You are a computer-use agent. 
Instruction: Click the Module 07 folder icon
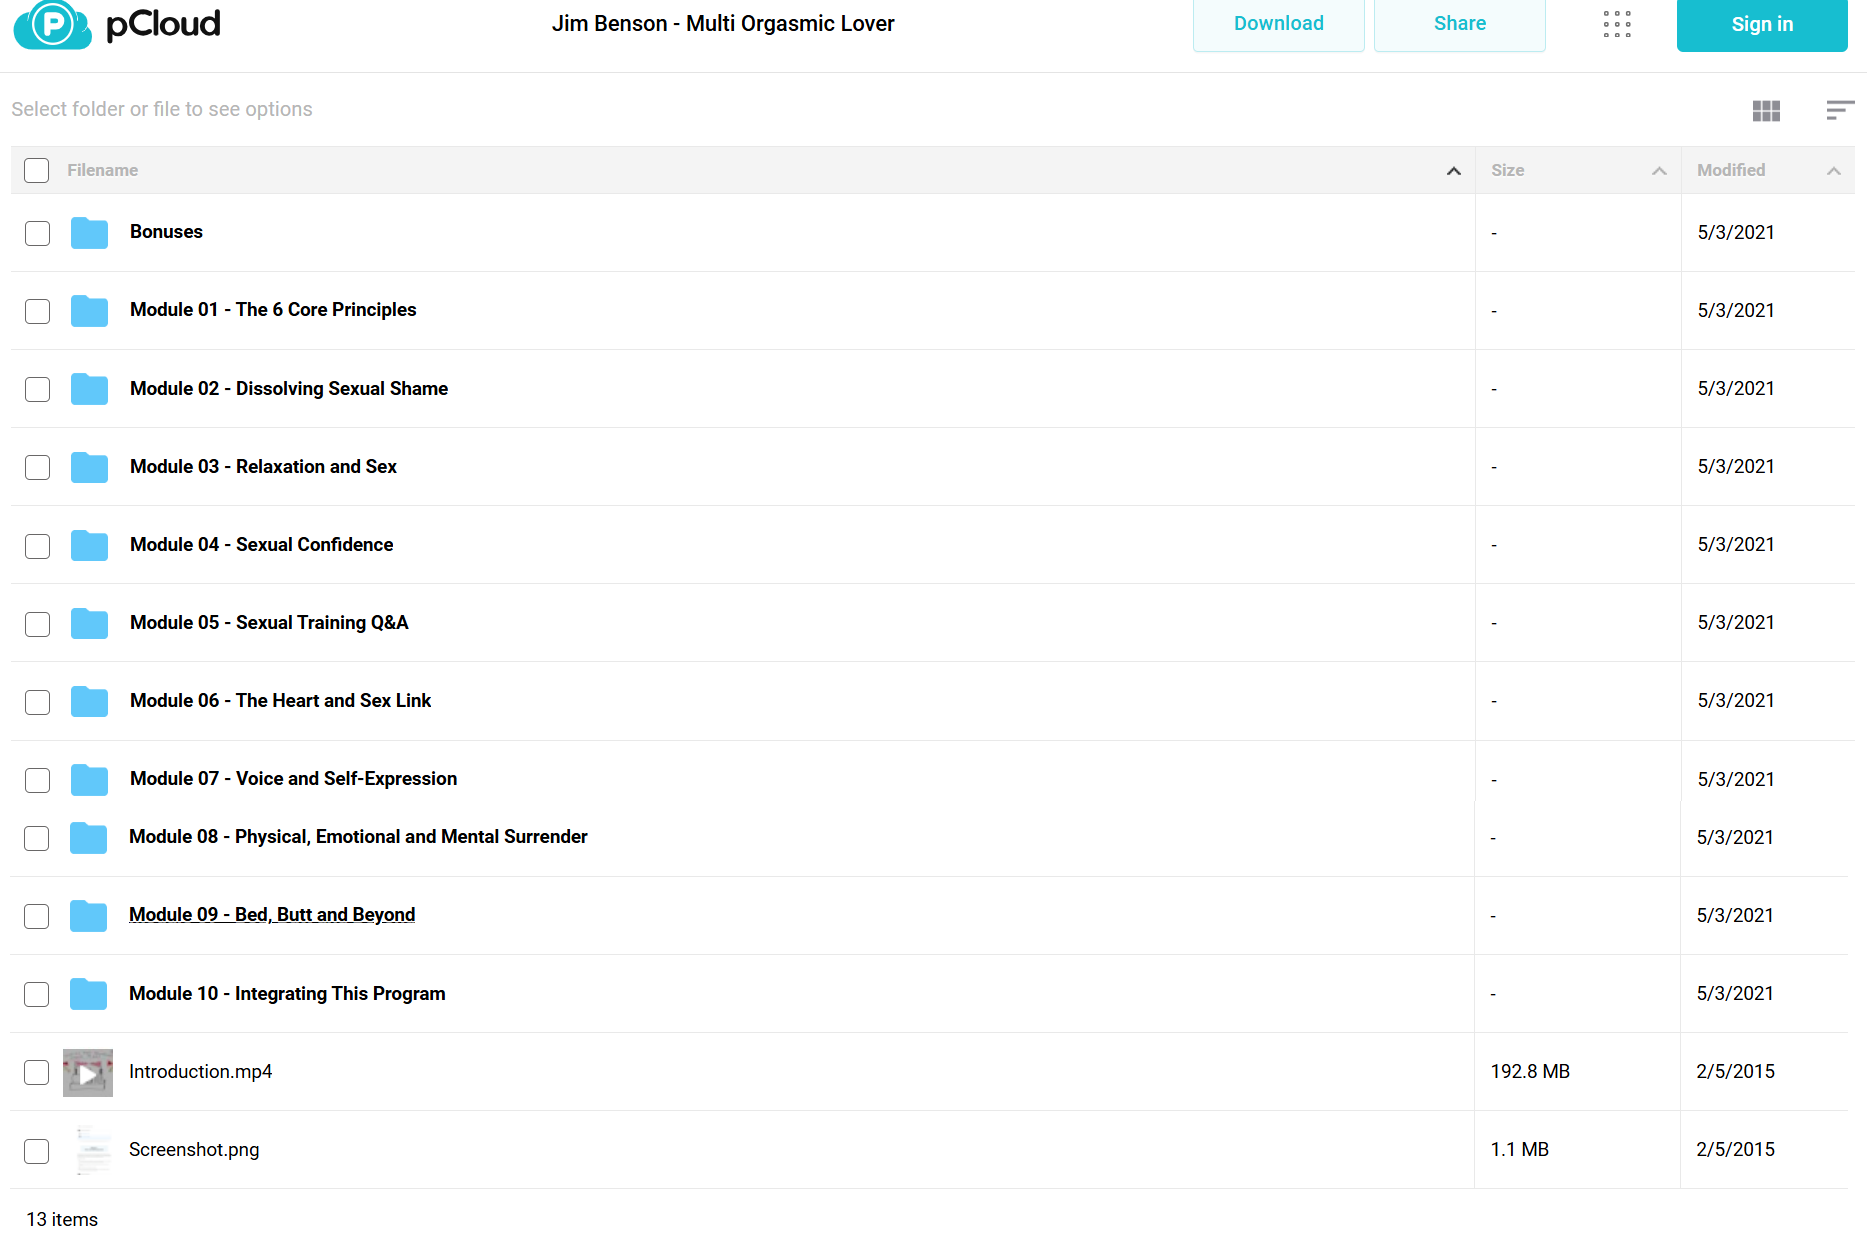(89, 779)
